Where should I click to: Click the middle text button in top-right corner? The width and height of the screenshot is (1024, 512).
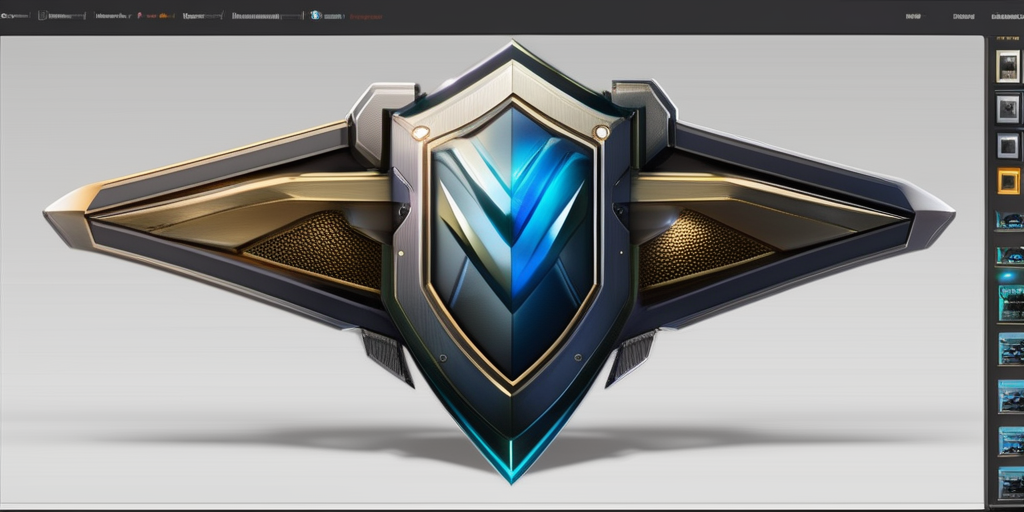click(963, 16)
